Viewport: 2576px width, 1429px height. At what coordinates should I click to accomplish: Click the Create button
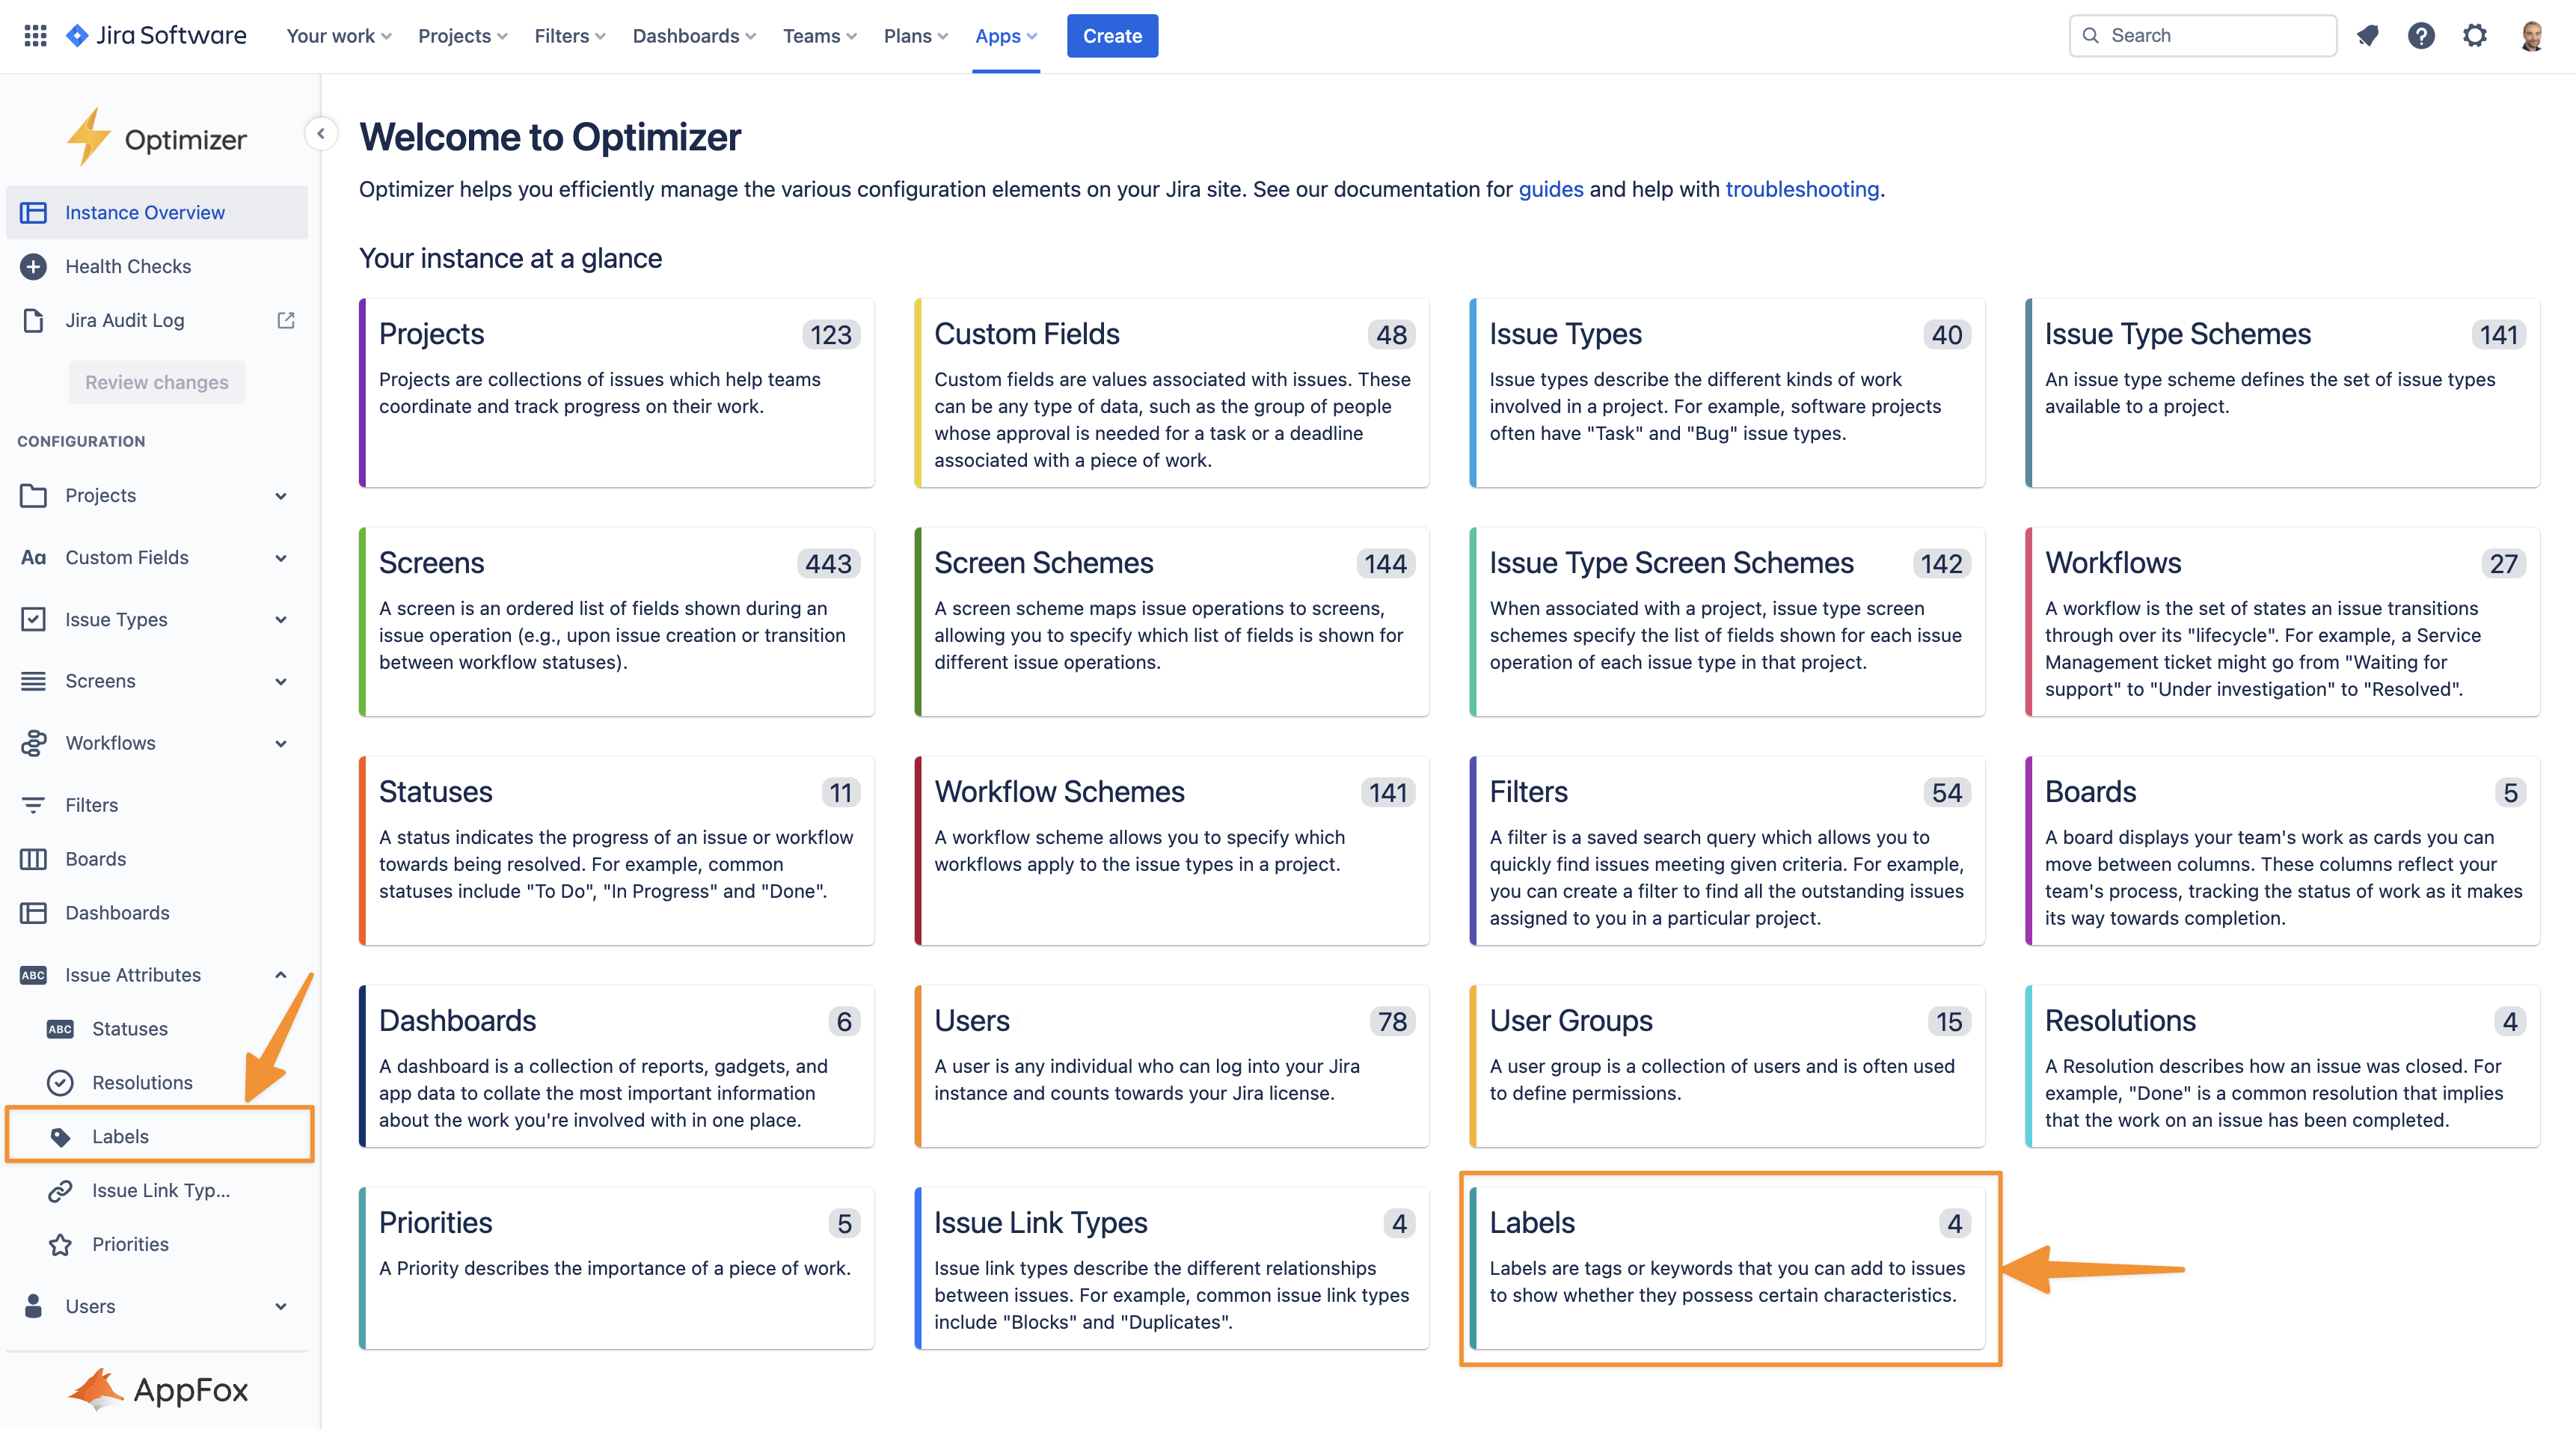pyautogui.click(x=1112, y=36)
